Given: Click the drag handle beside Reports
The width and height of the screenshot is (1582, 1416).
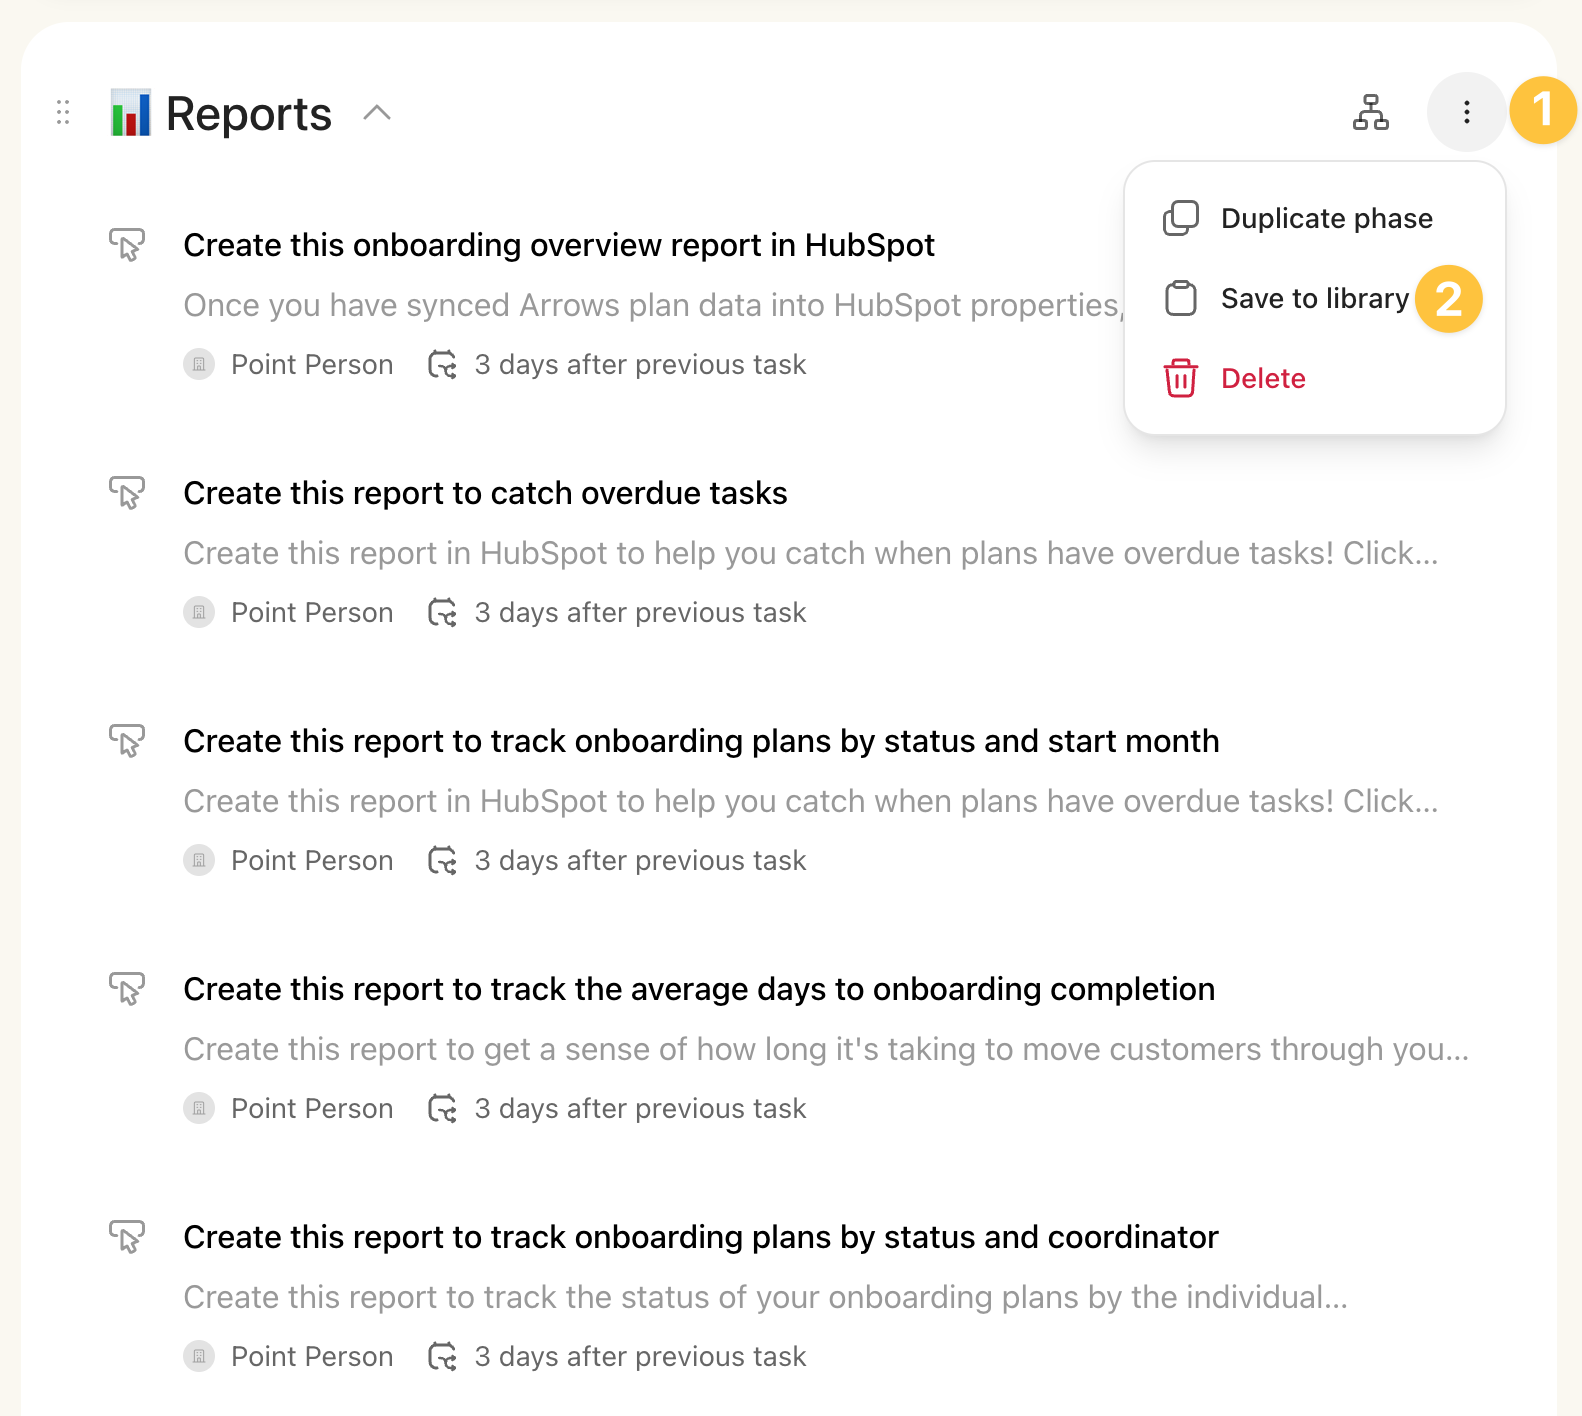Looking at the screenshot, I should (63, 112).
